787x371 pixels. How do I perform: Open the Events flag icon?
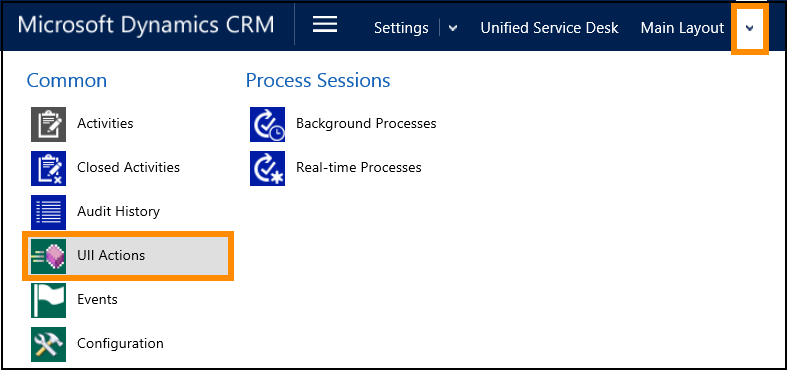click(x=48, y=300)
